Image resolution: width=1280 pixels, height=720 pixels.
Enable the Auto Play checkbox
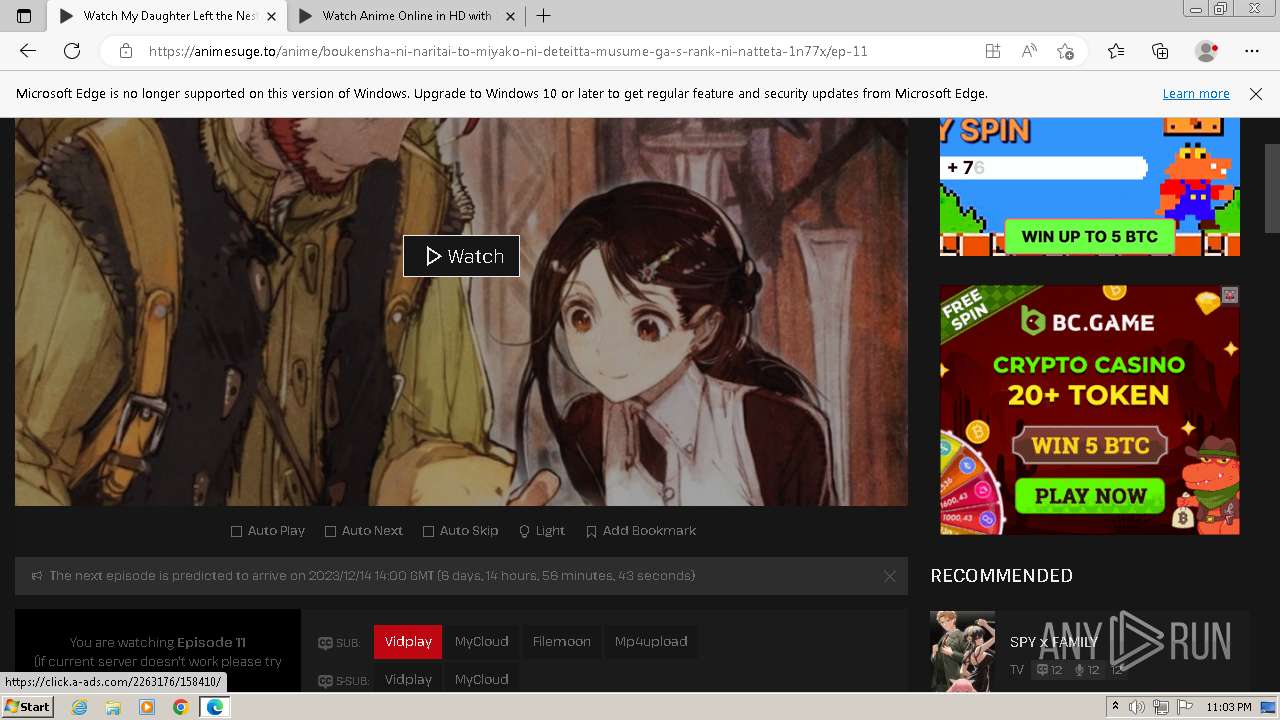click(268, 531)
